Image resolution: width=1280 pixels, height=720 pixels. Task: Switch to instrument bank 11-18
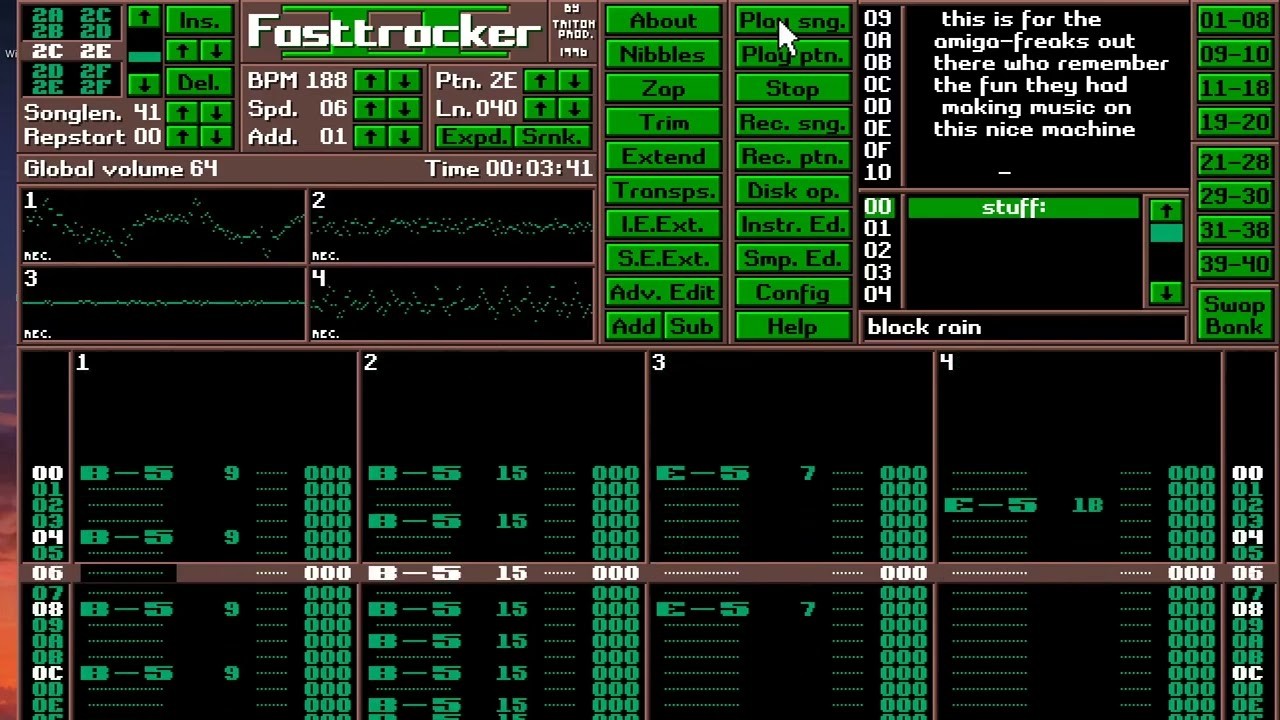click(x=1234, y=88)
